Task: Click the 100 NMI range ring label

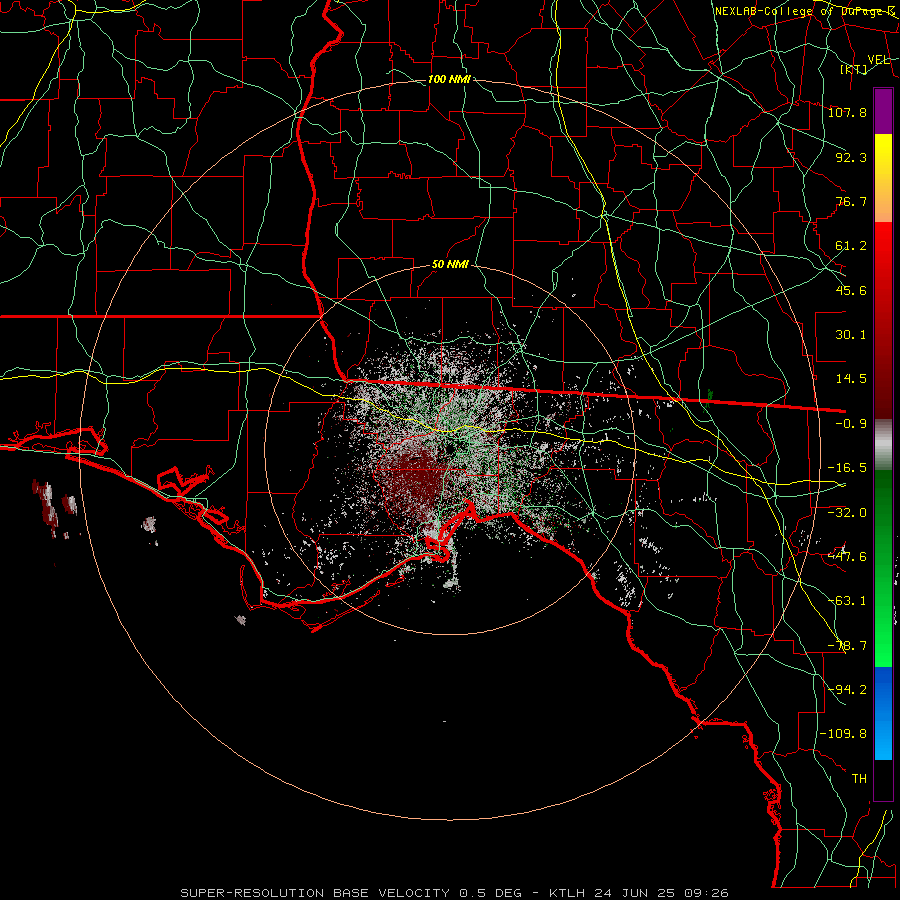Action: (x=449, y=79)
